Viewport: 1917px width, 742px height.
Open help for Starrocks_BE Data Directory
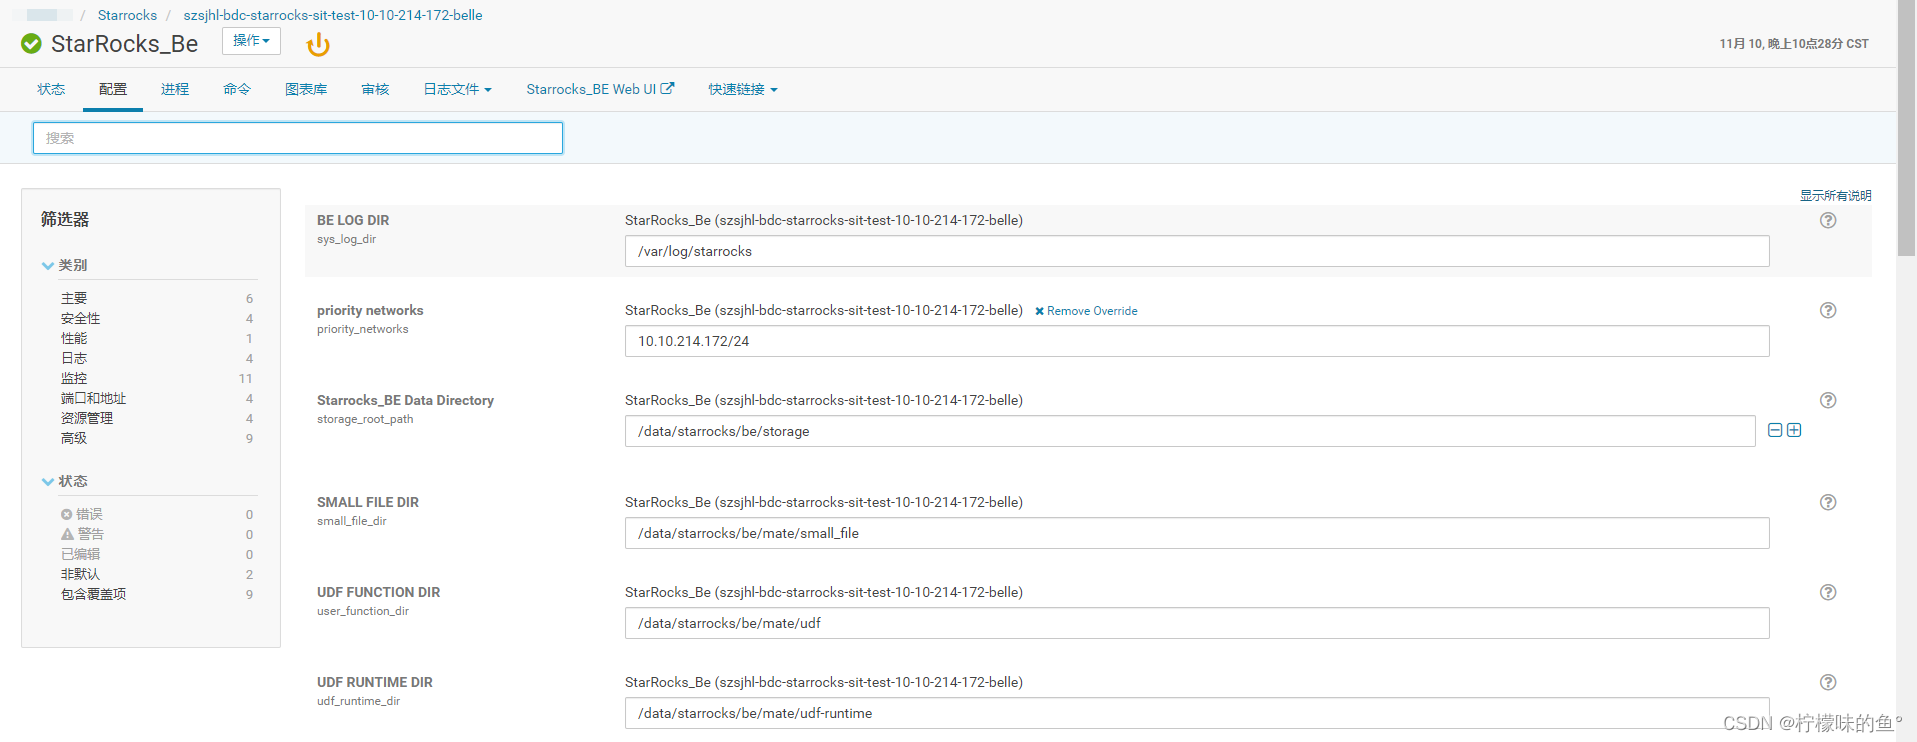point(1828,400)
